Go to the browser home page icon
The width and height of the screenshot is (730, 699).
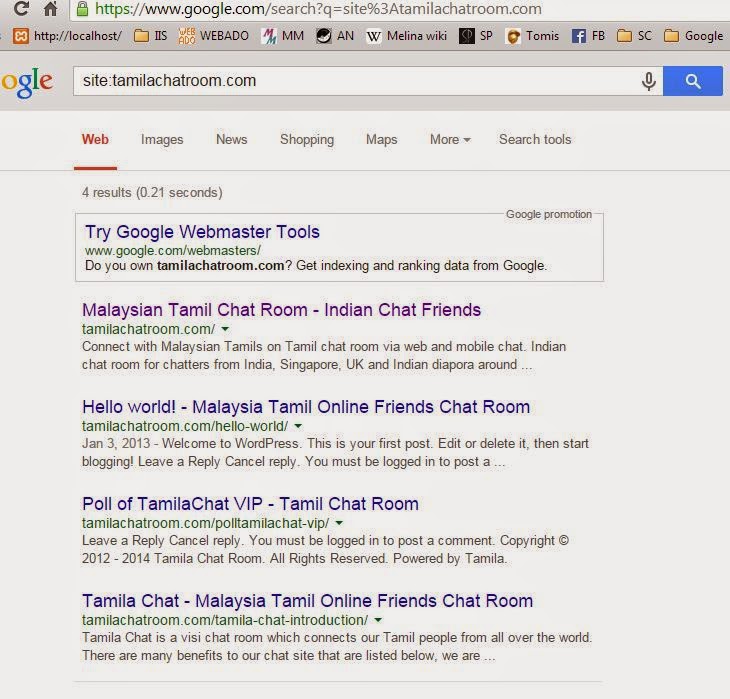tap(50, 8)
